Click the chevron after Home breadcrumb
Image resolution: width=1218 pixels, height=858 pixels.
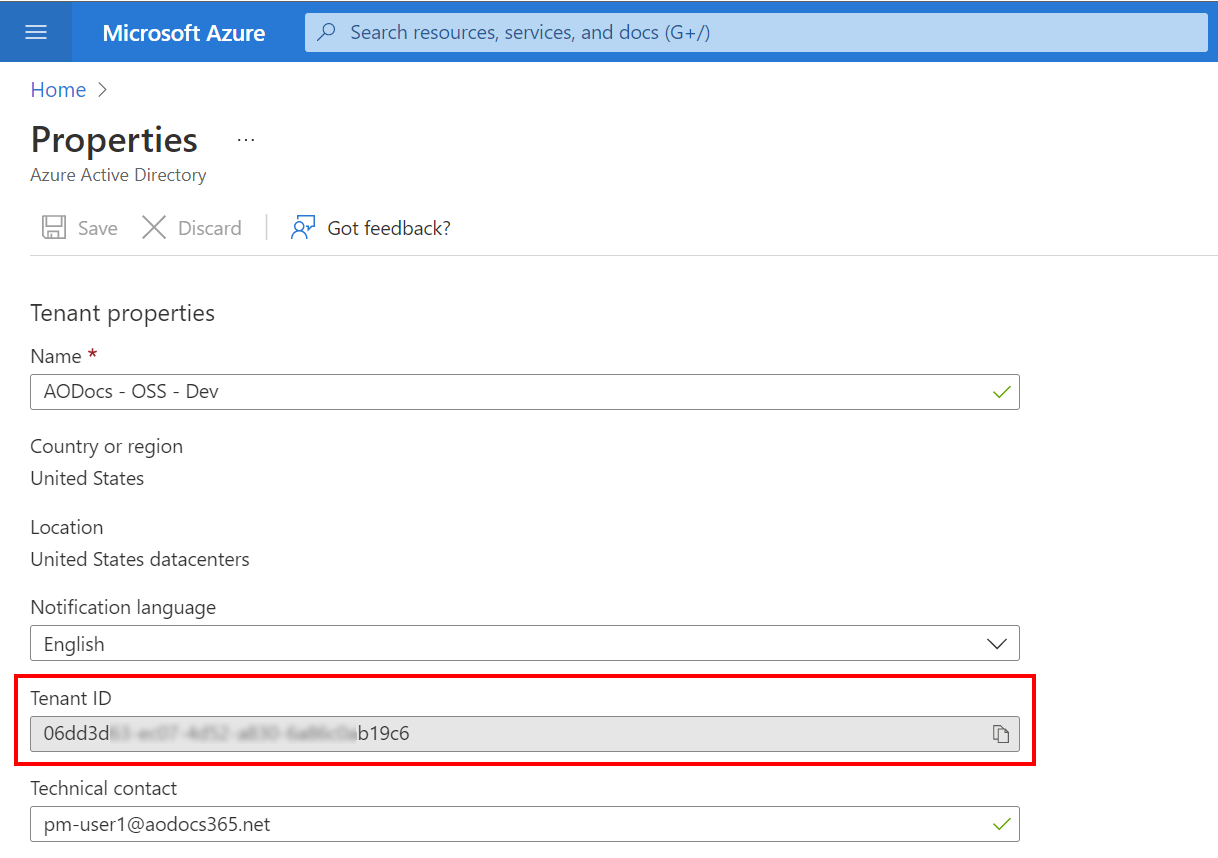pyautogui.click(x=102, y=90)
